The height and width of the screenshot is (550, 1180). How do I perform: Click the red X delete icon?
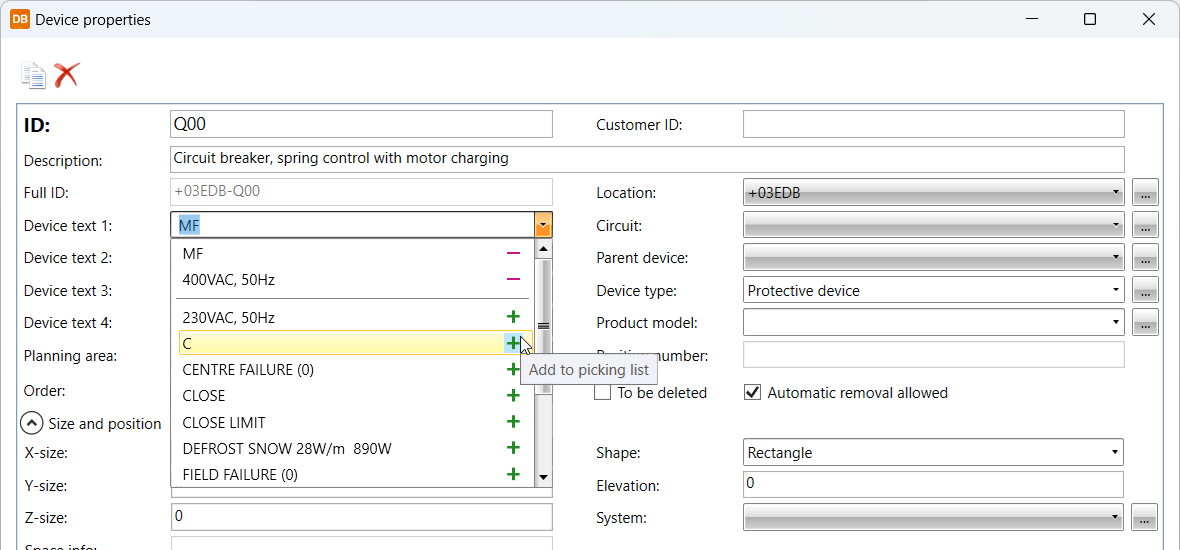[67, 75]
